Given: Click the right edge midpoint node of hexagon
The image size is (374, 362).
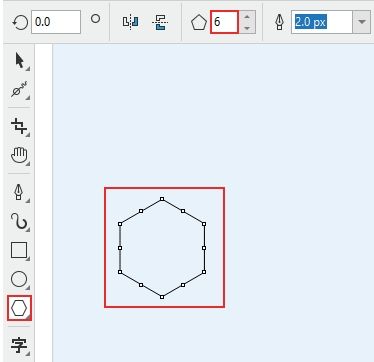Looking at the screenshot, I should click(204, 248).
